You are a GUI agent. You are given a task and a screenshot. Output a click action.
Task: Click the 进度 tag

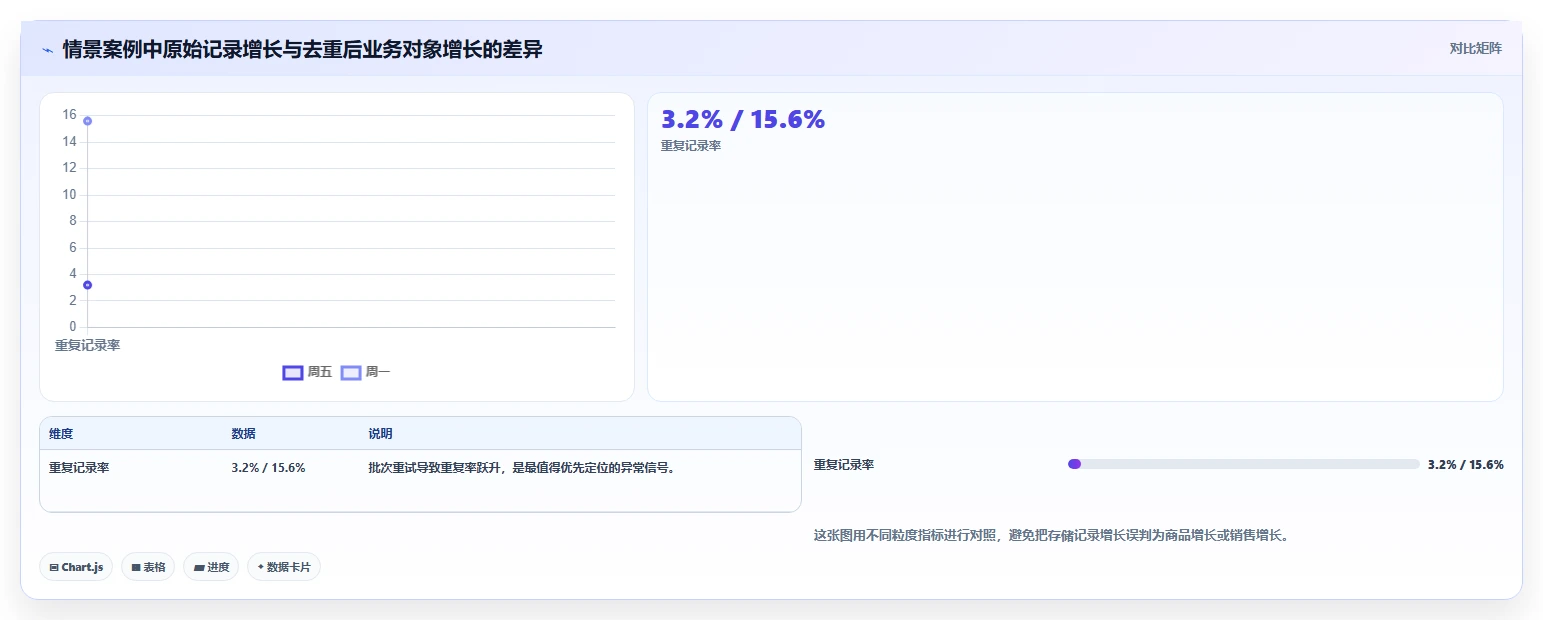click(211, 567)
